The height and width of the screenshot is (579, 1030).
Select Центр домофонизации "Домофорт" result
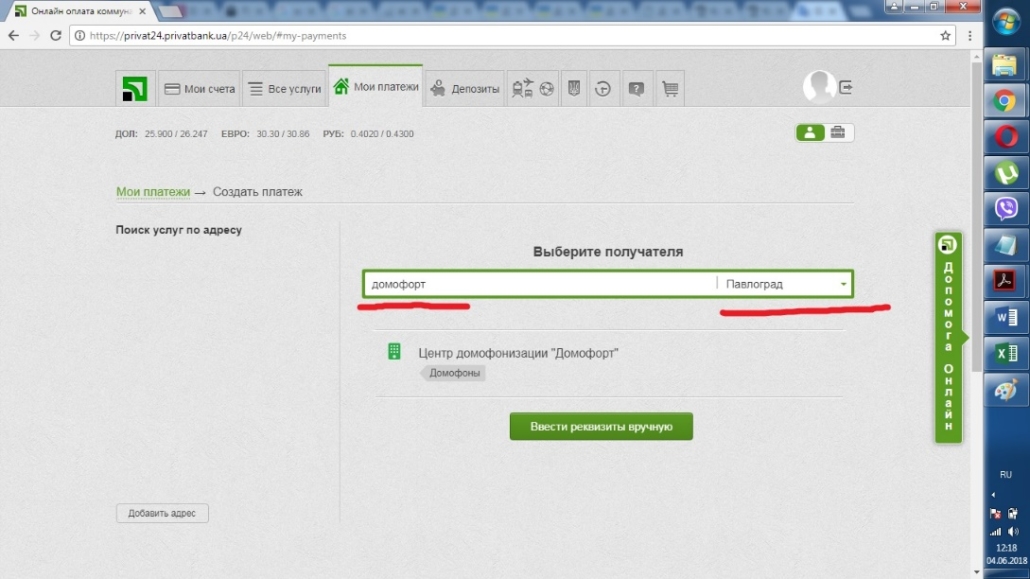(x=518, y=353)
